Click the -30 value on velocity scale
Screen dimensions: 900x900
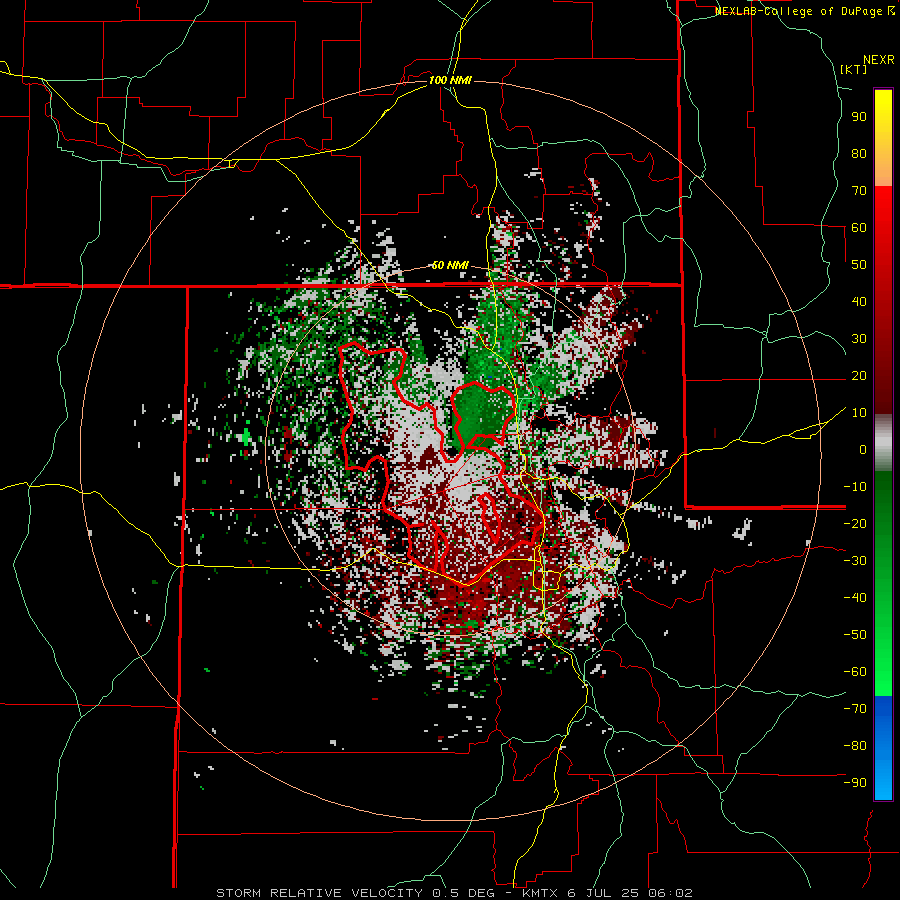(x=855, y=561)
